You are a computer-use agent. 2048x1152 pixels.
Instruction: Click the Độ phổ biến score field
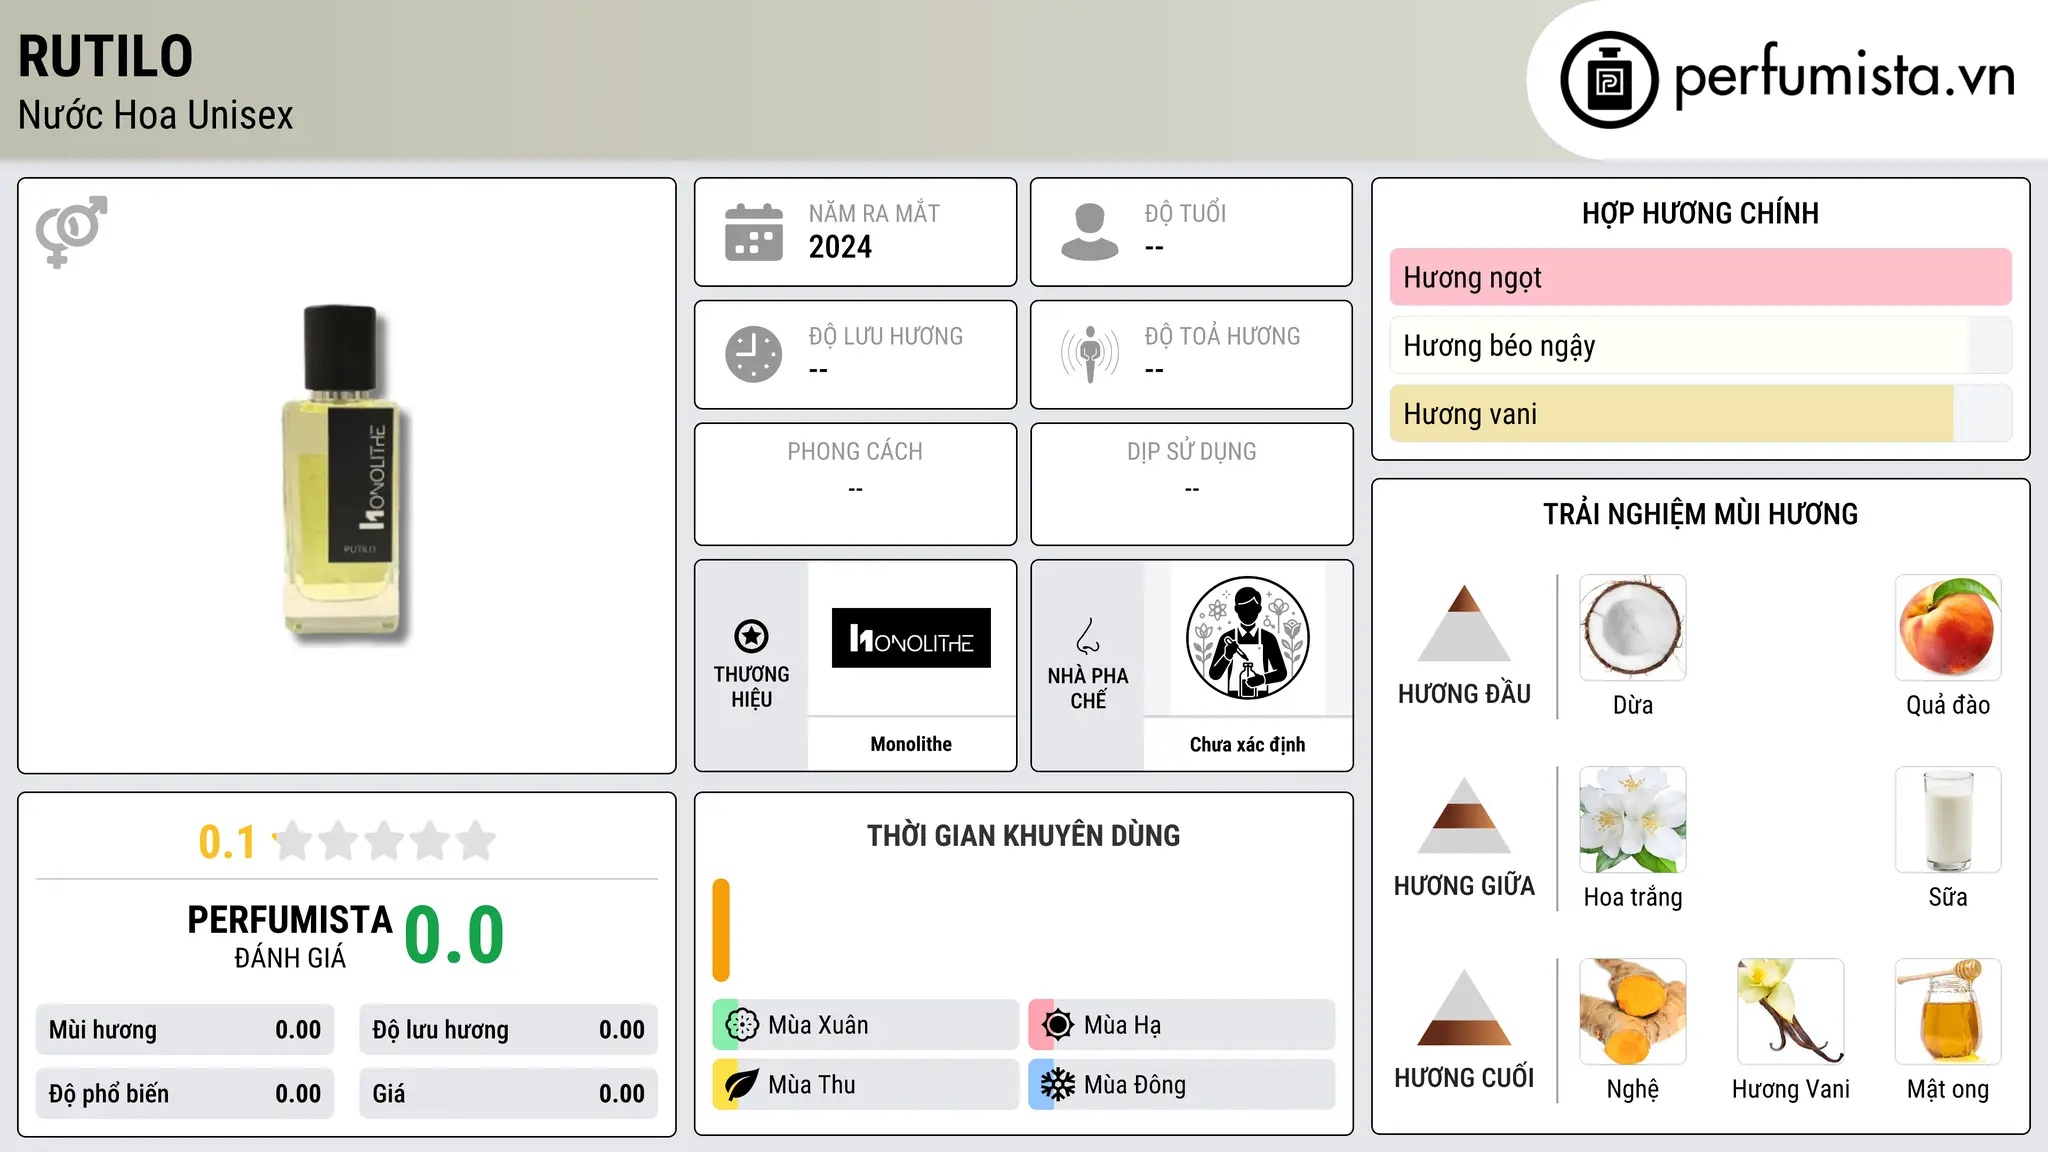click(185, 1094)
